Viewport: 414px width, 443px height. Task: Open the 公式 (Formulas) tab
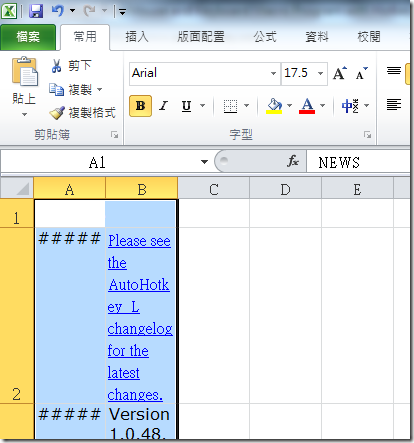pos(265,37)
